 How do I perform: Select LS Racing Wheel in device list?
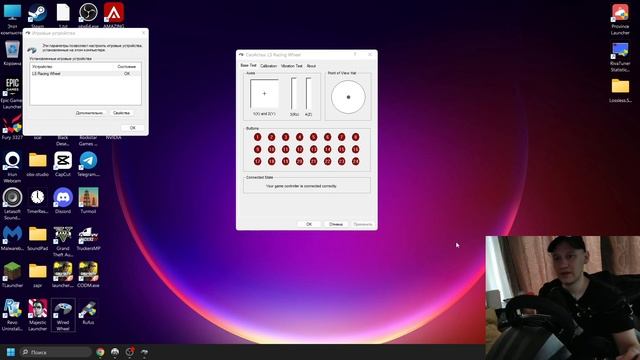[85, 74]
